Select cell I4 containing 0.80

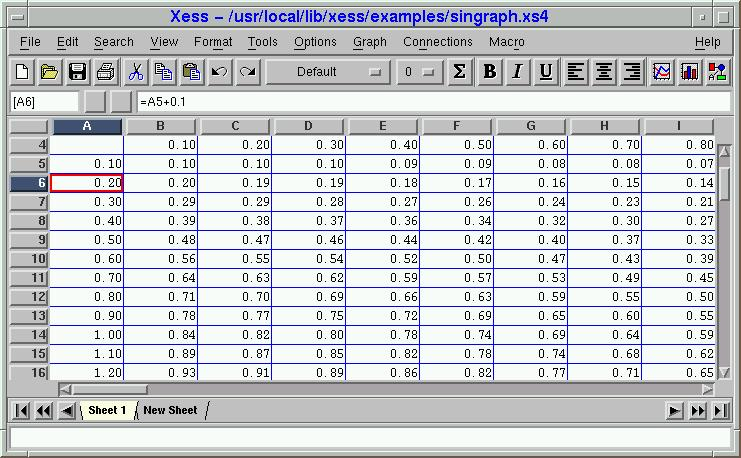[679, 145]
